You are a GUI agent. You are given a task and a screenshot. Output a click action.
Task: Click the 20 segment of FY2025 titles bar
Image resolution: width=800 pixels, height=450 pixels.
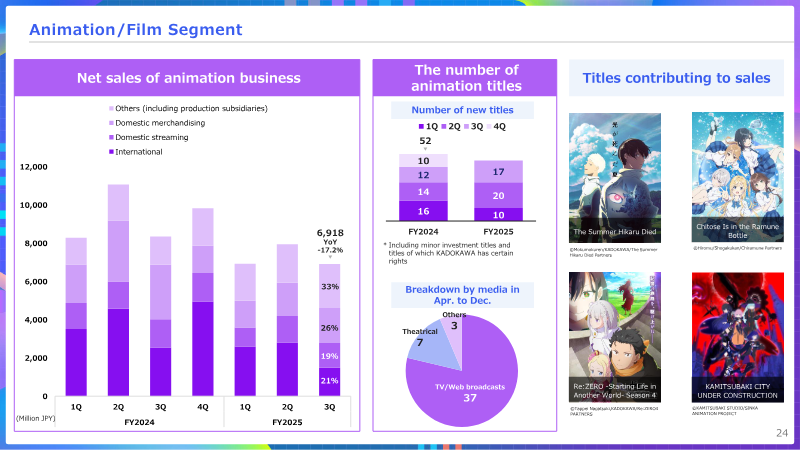click(x=498, y=195)
